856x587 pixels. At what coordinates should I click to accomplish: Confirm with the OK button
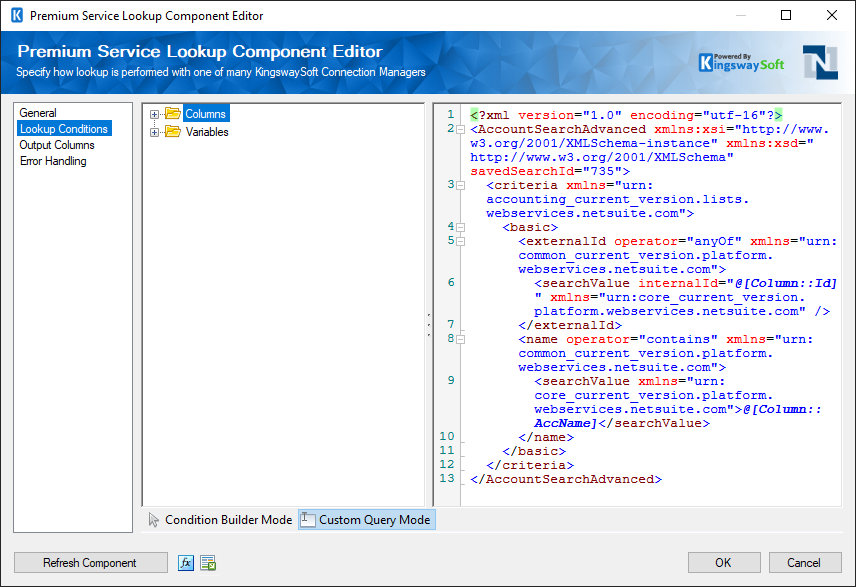[x=724, y=562]
